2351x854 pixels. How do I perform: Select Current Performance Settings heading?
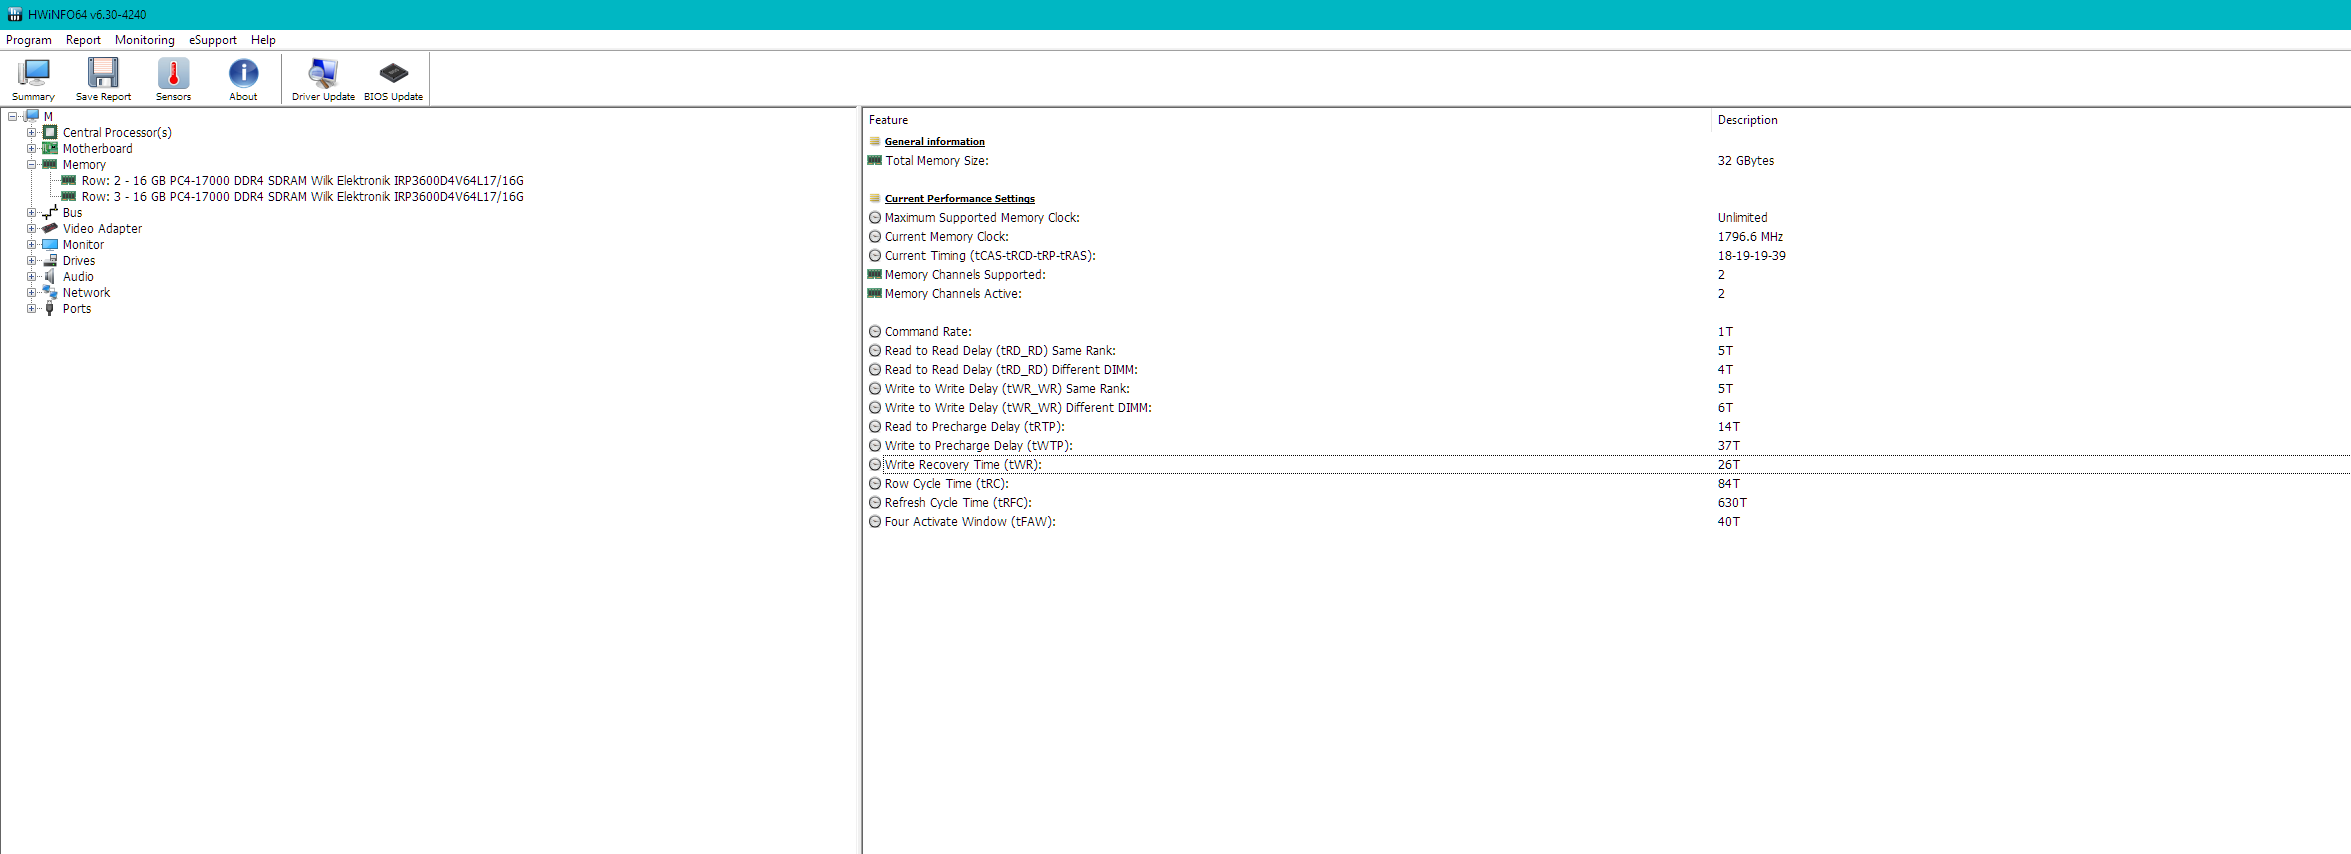(x=959, y=199)
